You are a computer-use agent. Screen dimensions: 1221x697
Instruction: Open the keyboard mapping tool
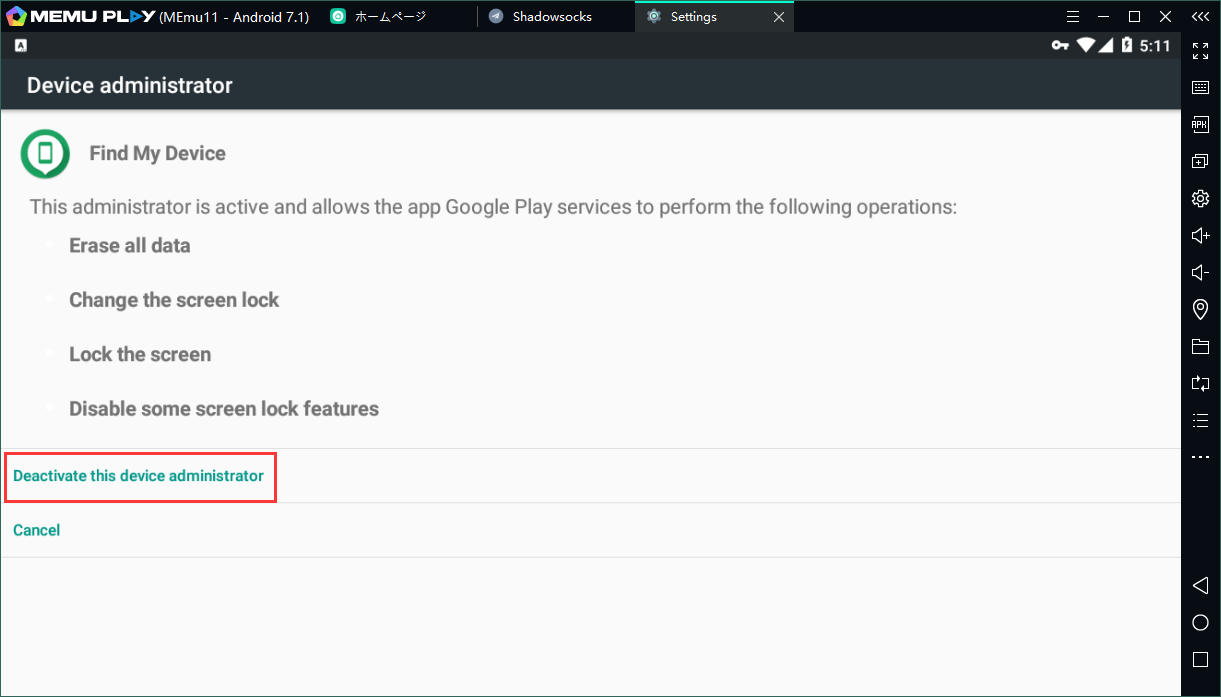point(1200,88)
